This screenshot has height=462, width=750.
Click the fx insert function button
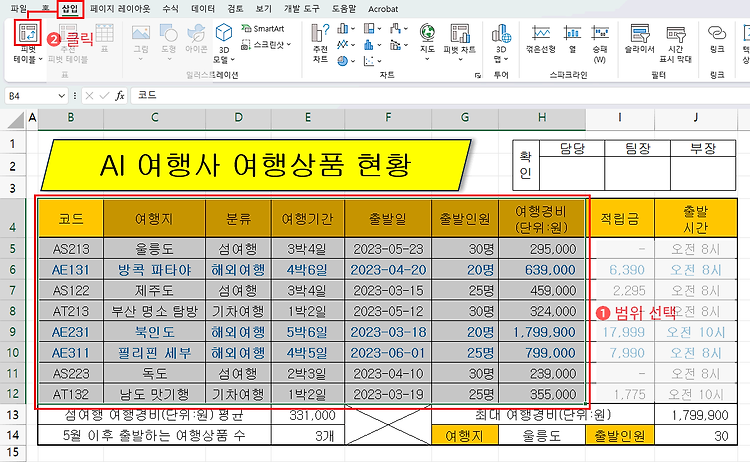(120, 96)
